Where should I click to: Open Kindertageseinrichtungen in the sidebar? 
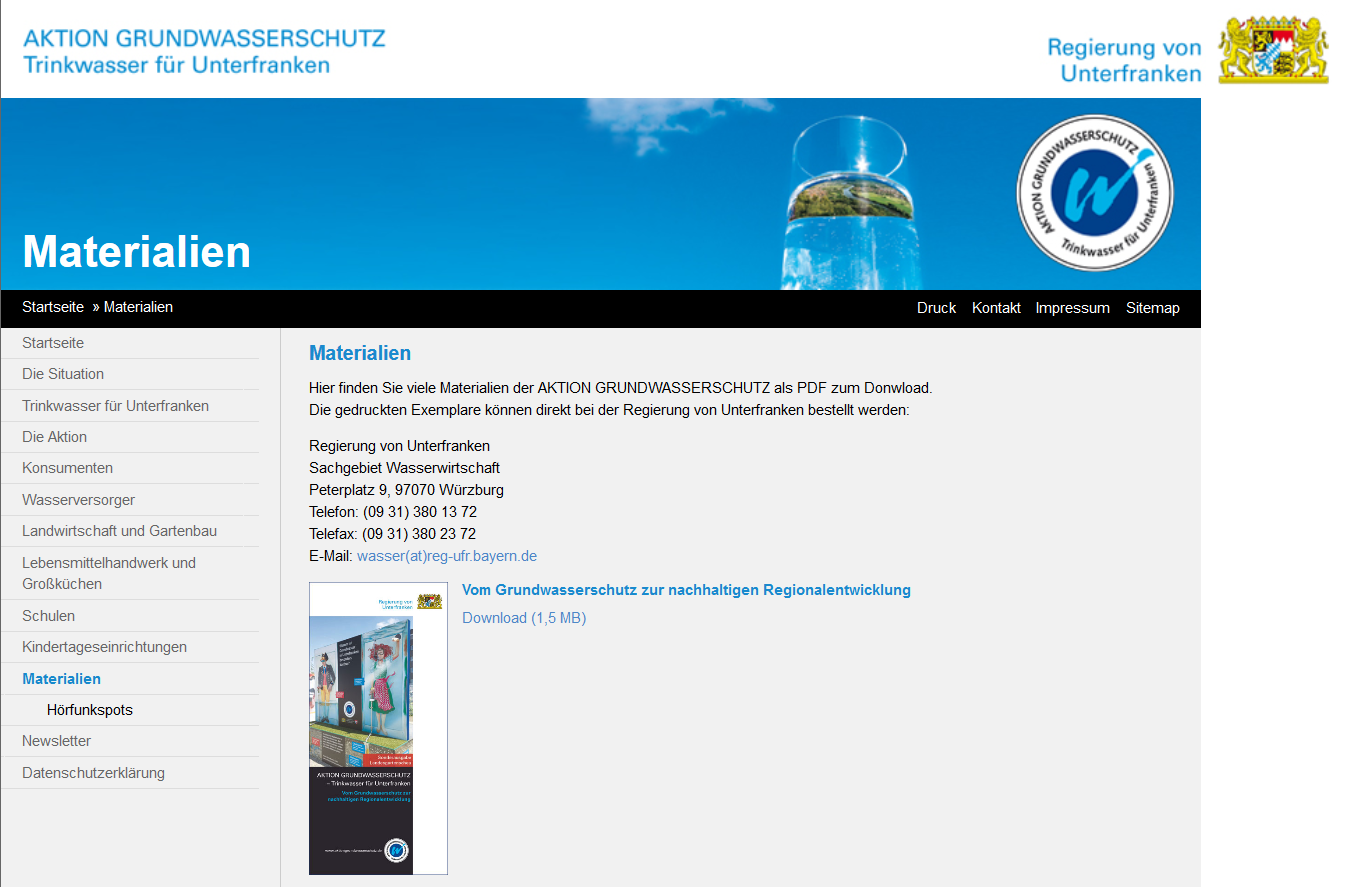tap(130, 647)
